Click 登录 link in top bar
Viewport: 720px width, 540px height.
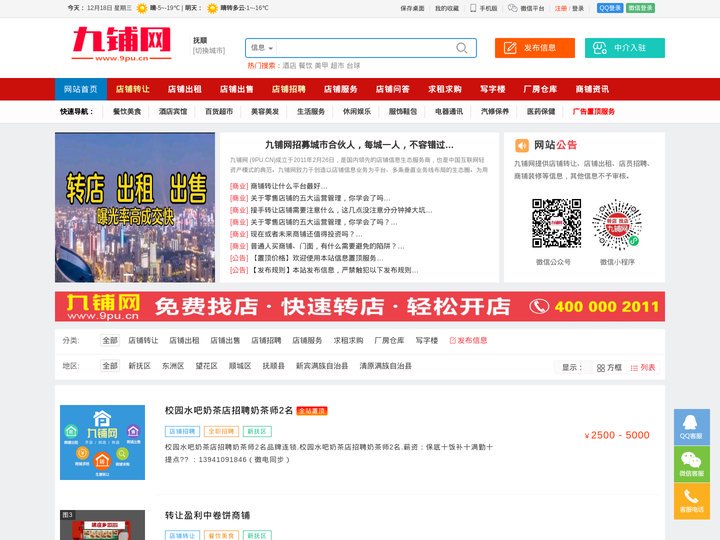pyautogui.click(x=578, y=8)
